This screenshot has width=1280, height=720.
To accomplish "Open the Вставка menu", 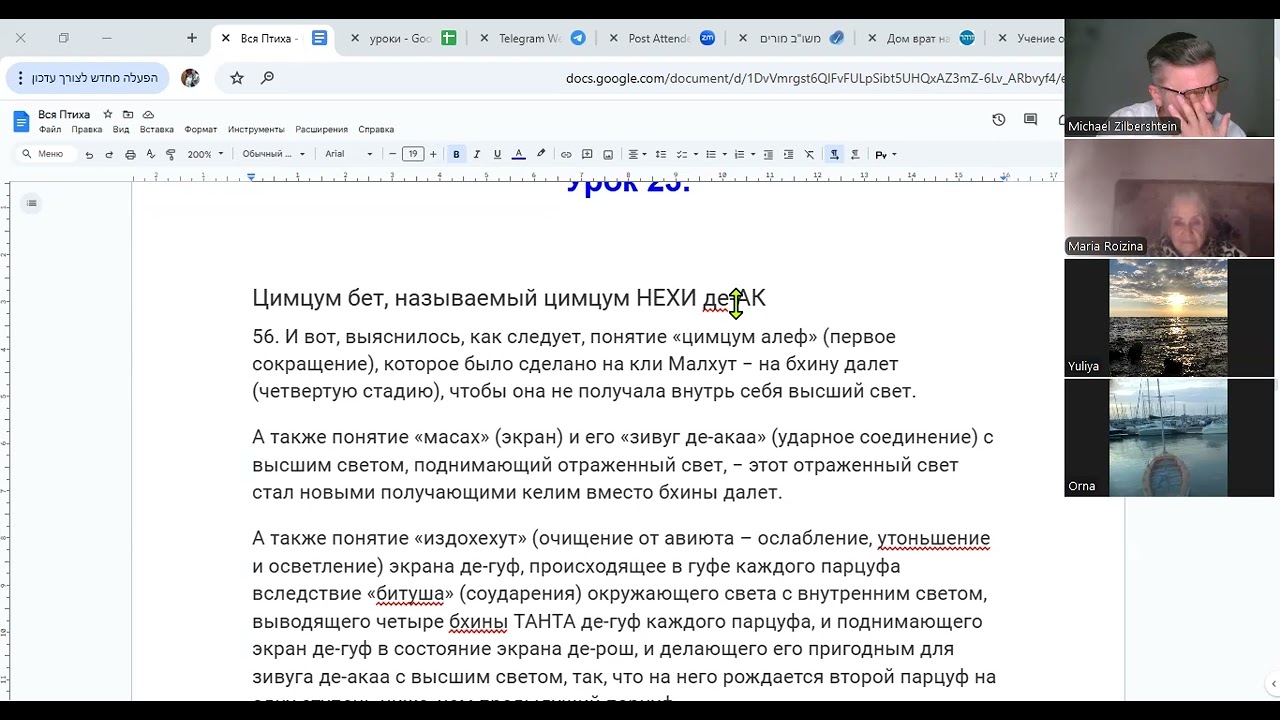I will click(157, 129).
